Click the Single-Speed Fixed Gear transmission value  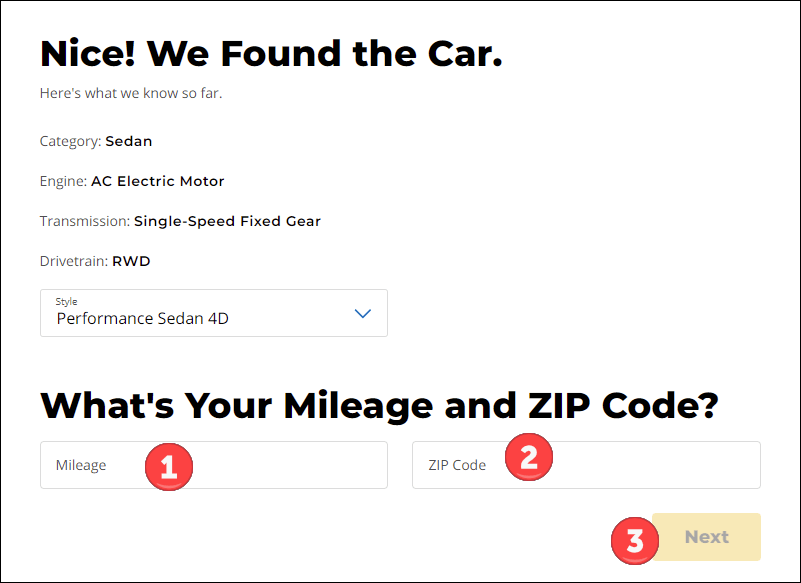227,221
